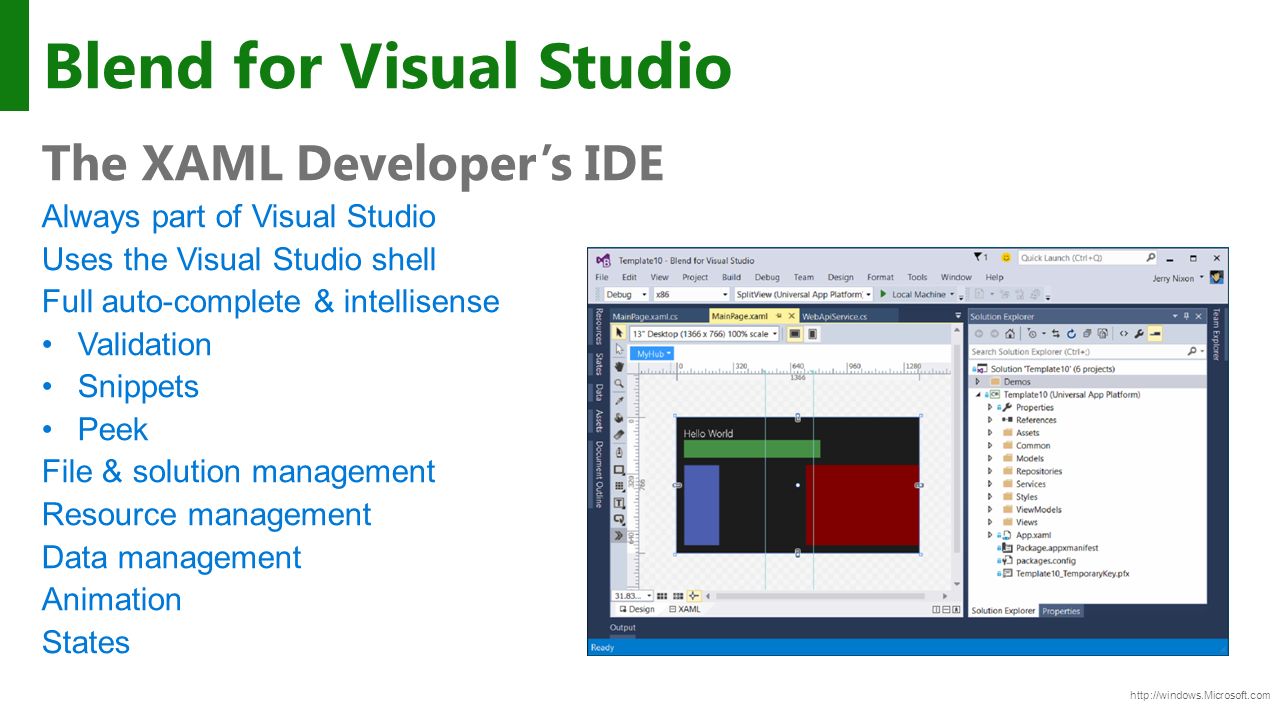
Task: Select the Pan hand tool
Action: coord(619,367)
